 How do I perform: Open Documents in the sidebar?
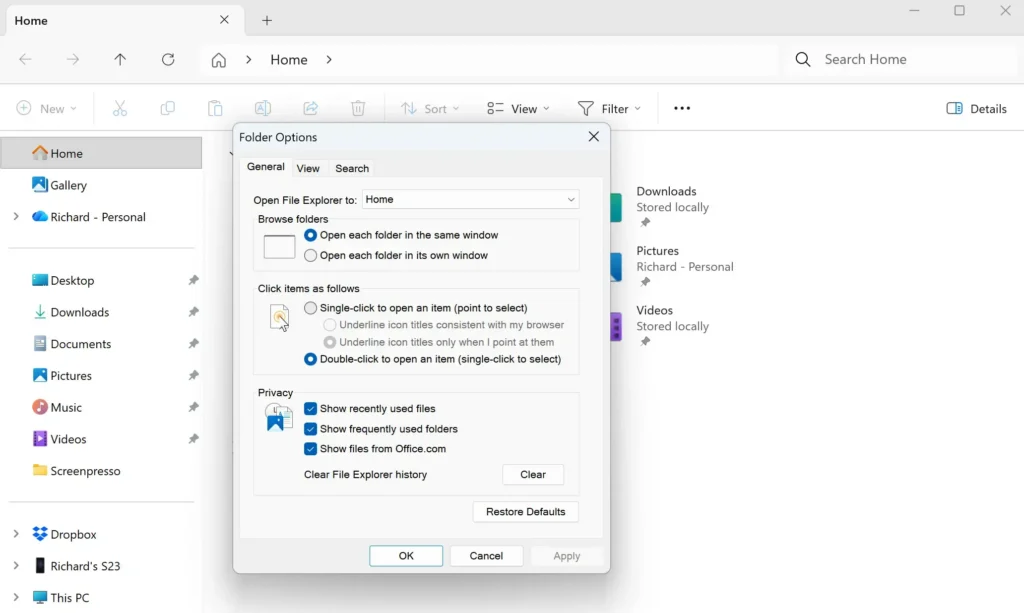pyautogui.click(x=80, y=343)
